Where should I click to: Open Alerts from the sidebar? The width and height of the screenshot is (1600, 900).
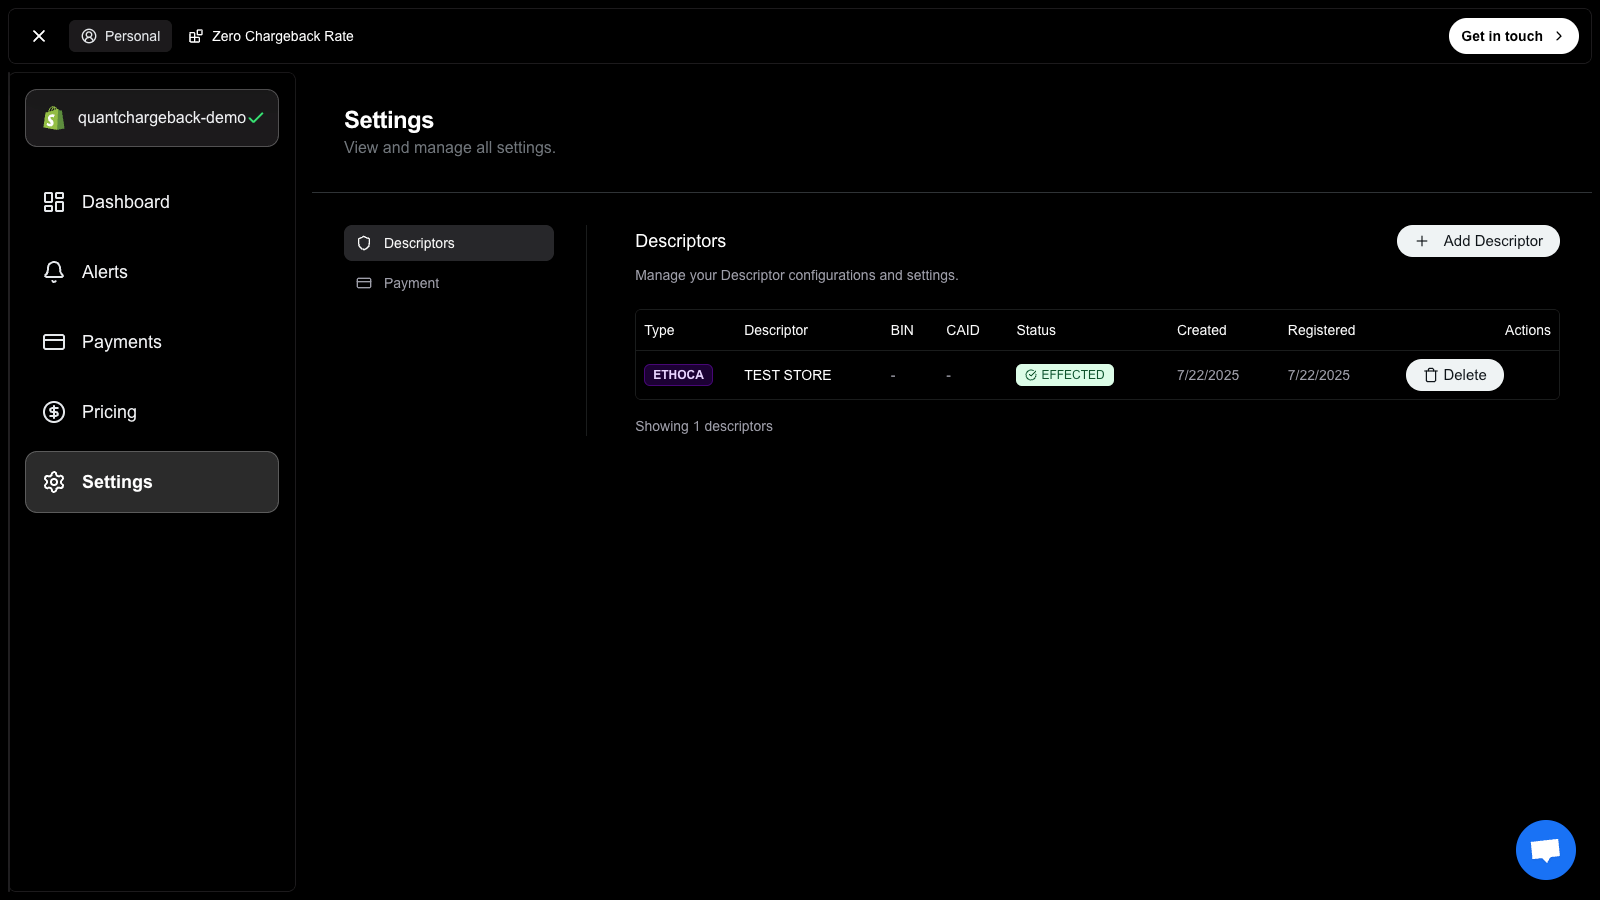tap(152, 272)
